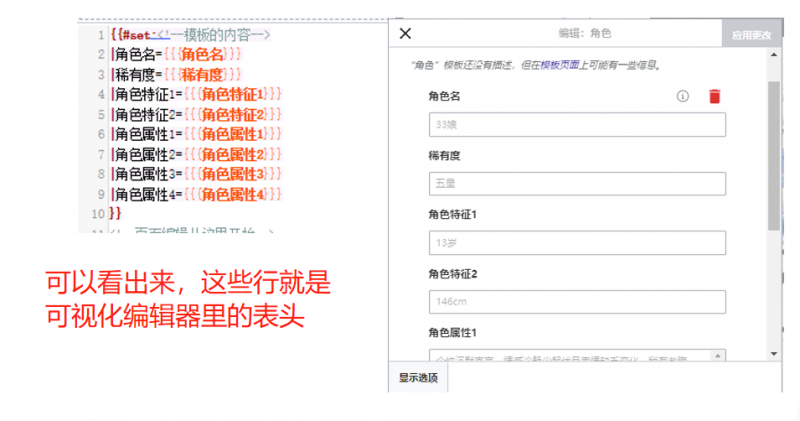Click the dialog vertical scrollbar thumb
This screenshot has height=421, width=800.
pyautogui.click(x=774, y=156)
